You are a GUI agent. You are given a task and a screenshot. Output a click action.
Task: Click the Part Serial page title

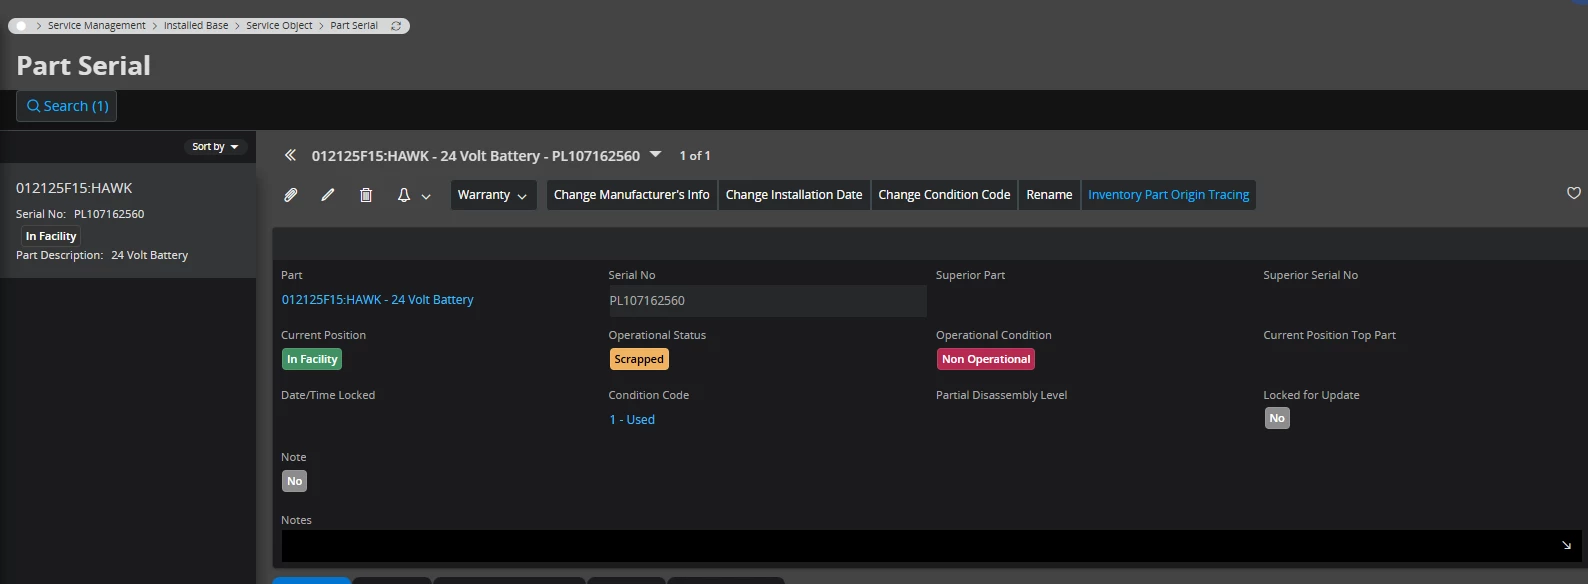pos(83,66)
